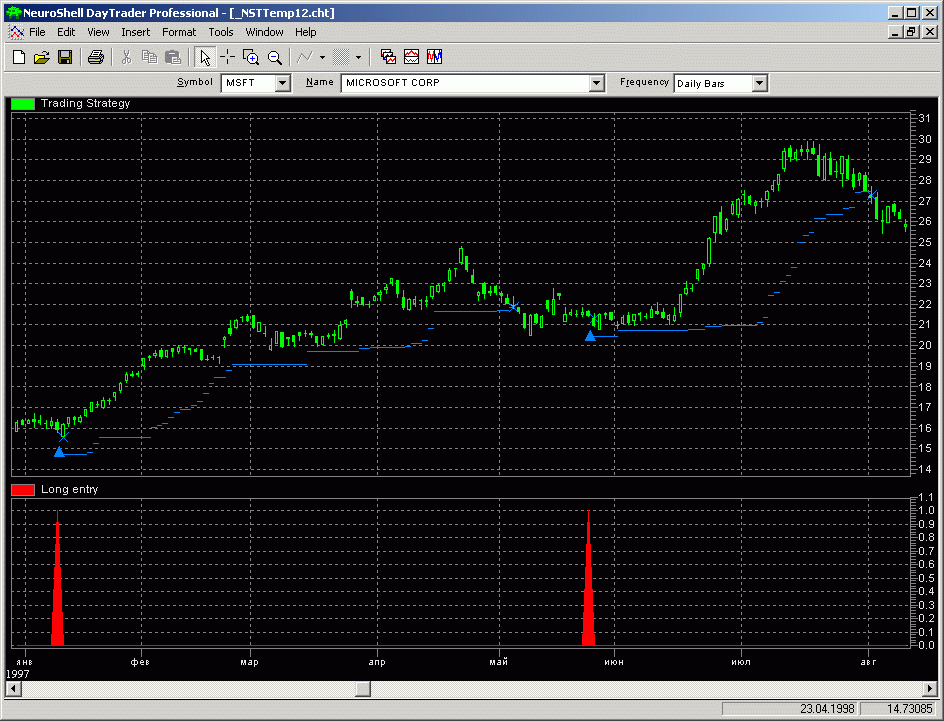
Task: Click the green Trading Strategy legend swatch
Action: [x=23, y=103]
